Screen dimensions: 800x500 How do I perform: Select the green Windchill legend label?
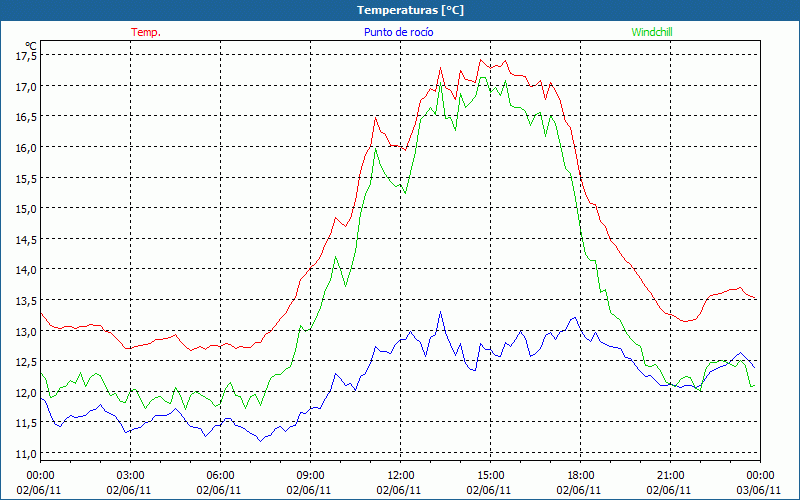(652, 32)
